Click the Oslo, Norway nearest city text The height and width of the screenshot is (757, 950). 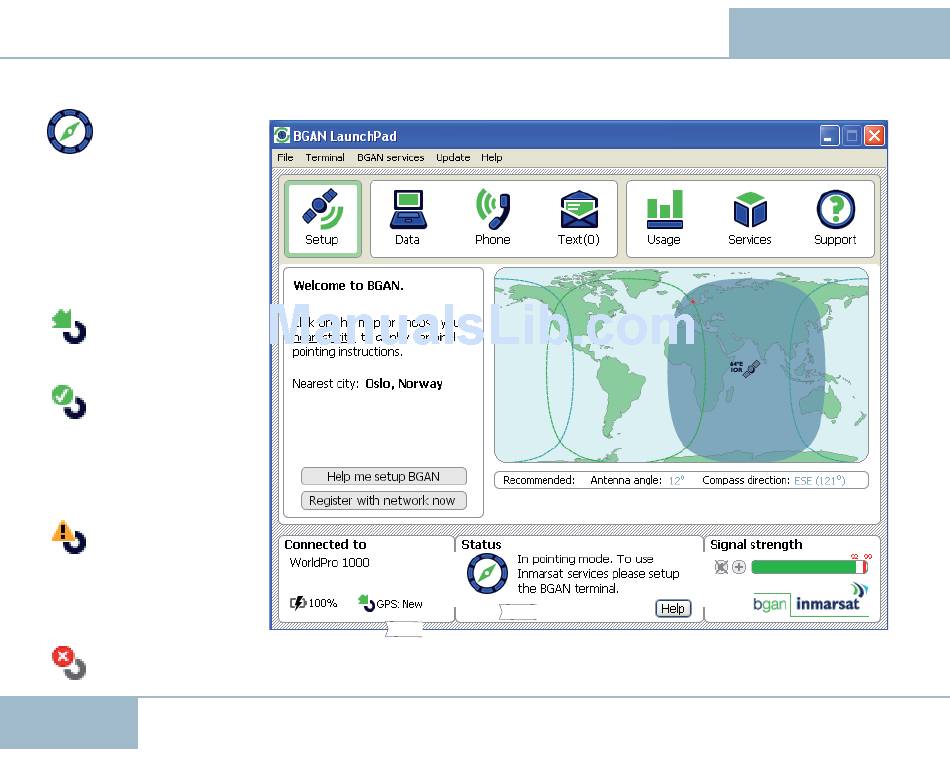pos(404,384)
